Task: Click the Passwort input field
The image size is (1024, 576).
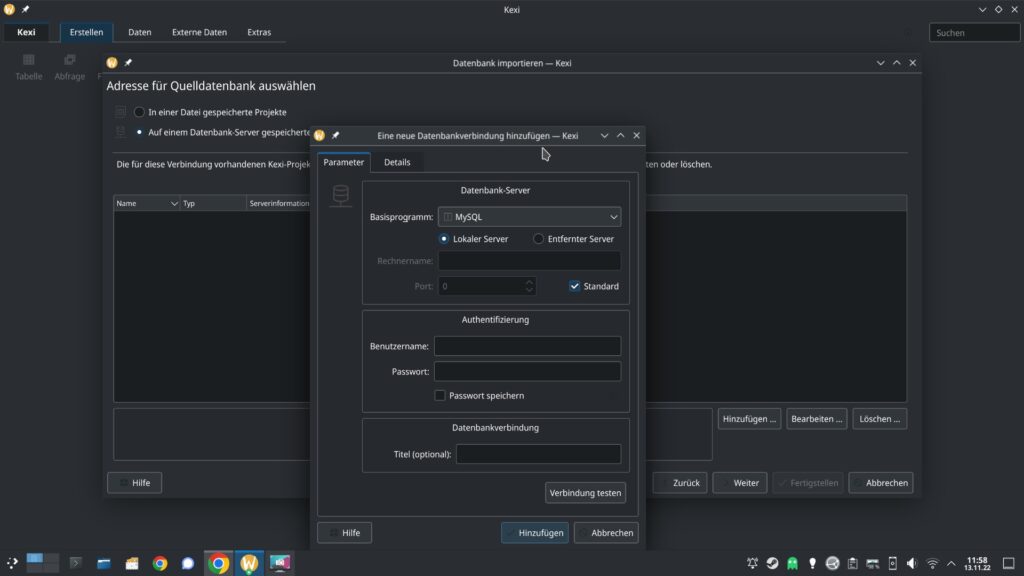Action: pyautogui.click(x=528, y=372)
